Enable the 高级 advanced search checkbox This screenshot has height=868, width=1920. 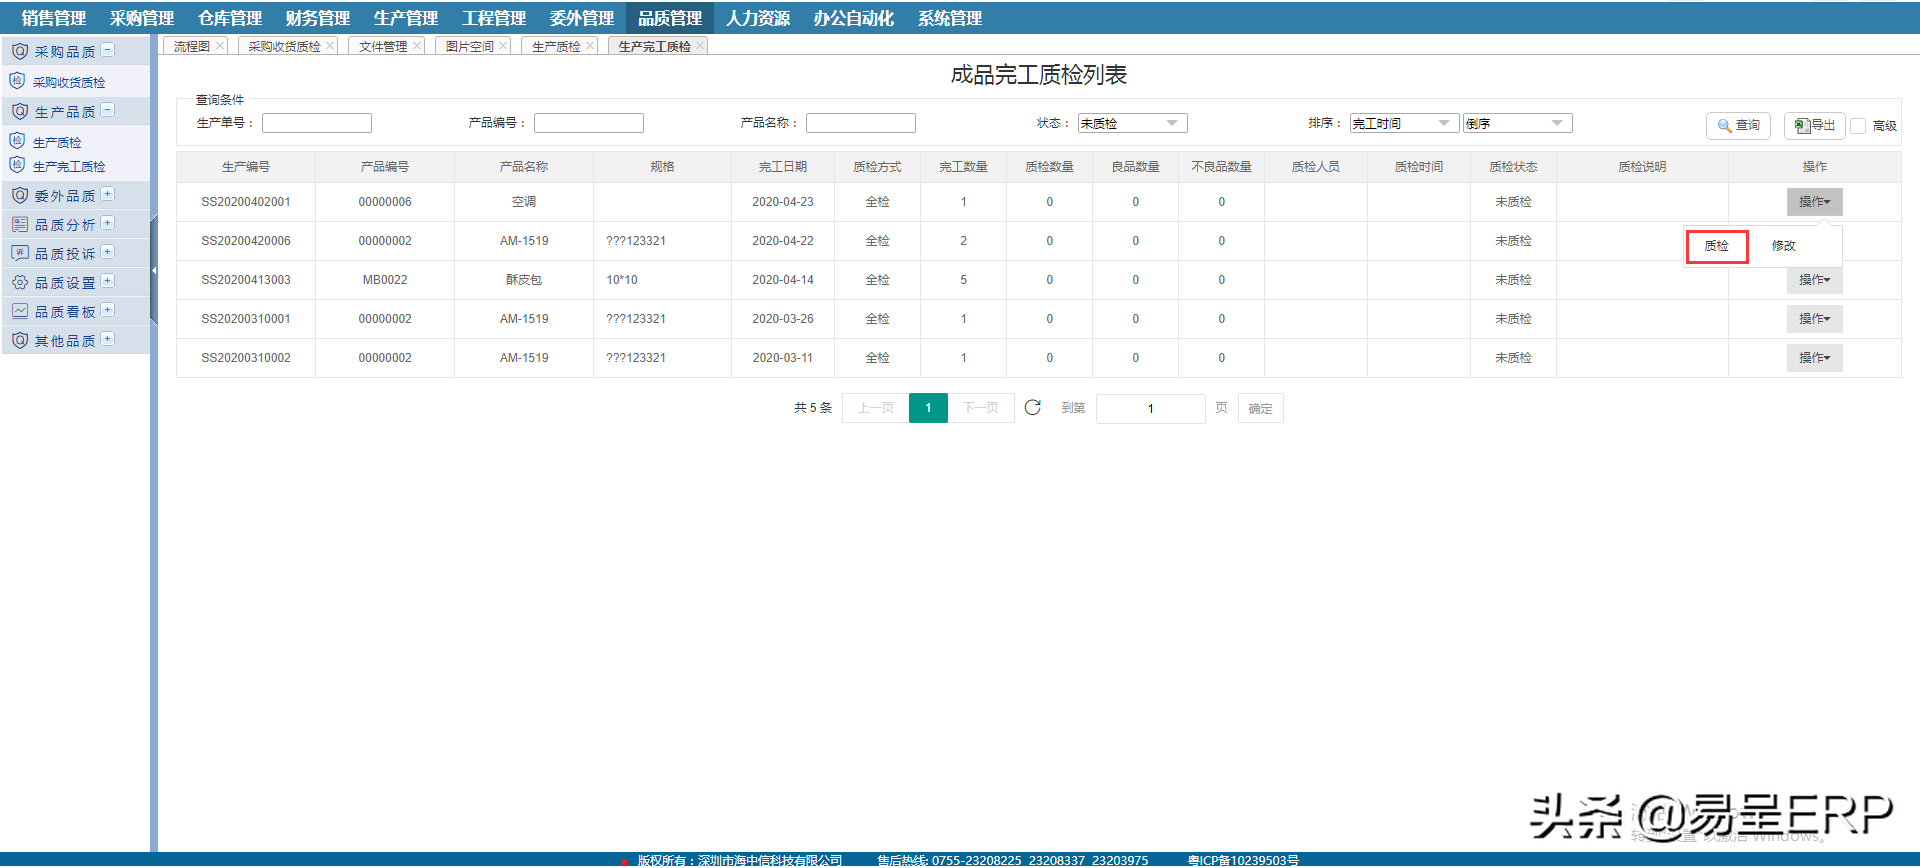pos(1858,126)
